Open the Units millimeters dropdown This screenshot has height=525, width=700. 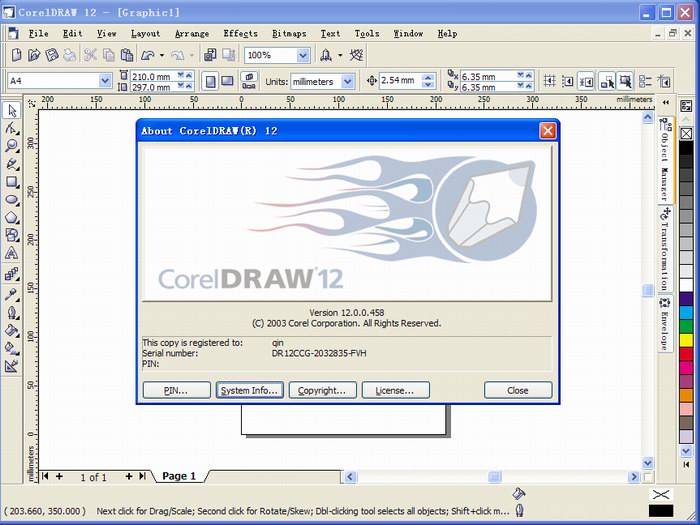347,81
